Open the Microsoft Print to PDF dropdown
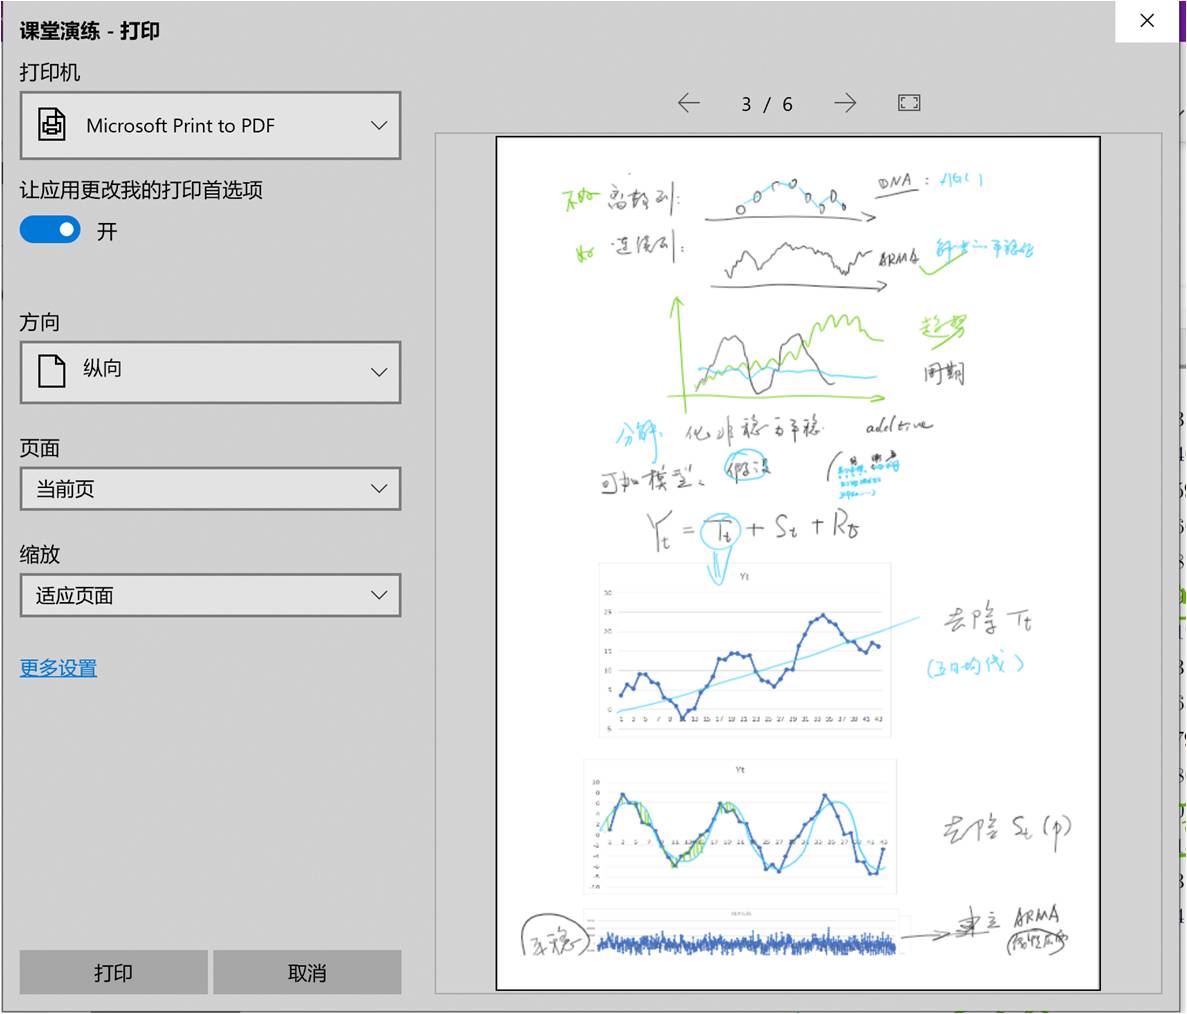Viewport: 1187px width, 1014px height. click(x=210, y=126)
